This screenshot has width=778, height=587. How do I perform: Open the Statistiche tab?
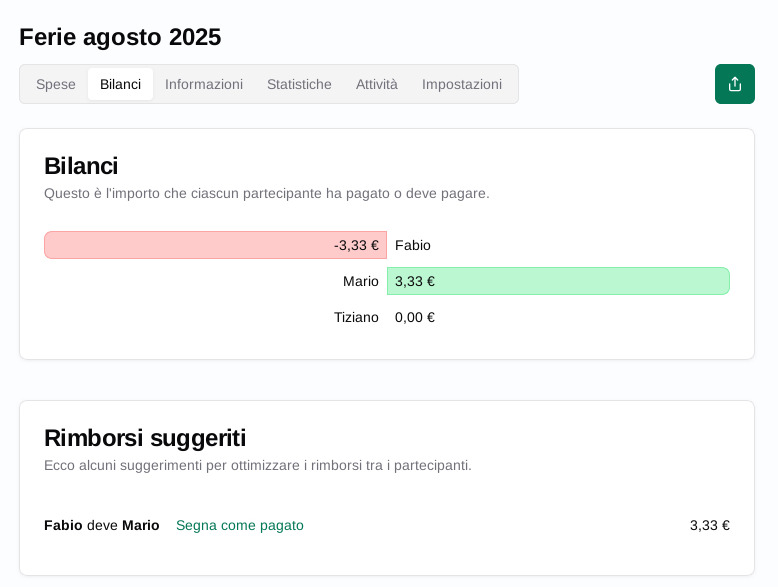click(299, 84)
